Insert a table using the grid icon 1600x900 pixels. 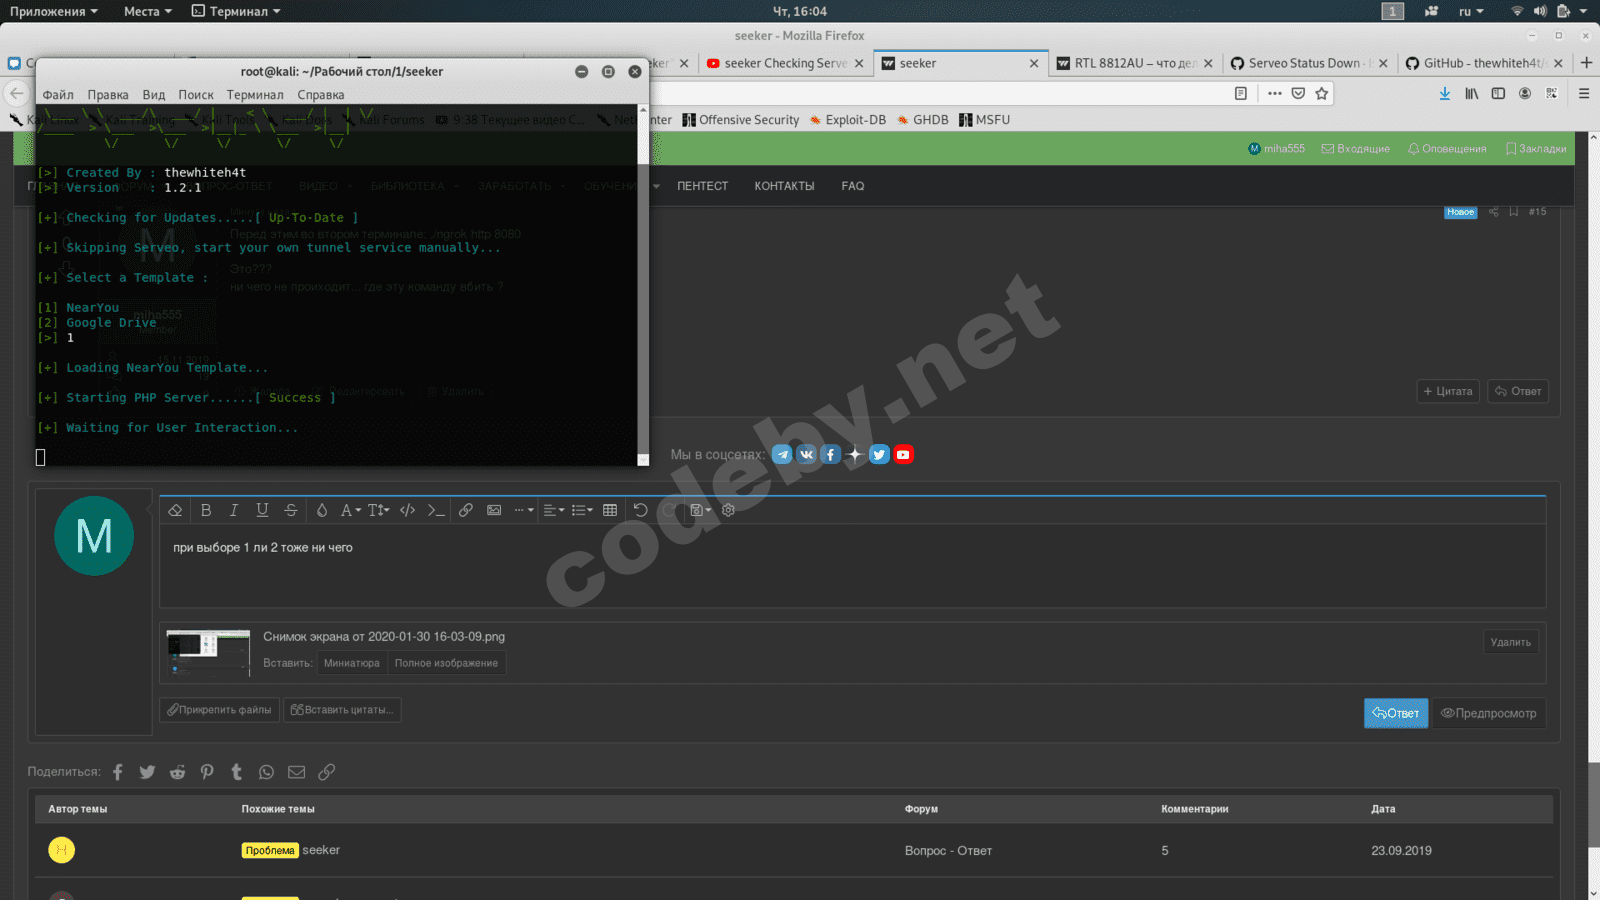click(x=610, y=510)
